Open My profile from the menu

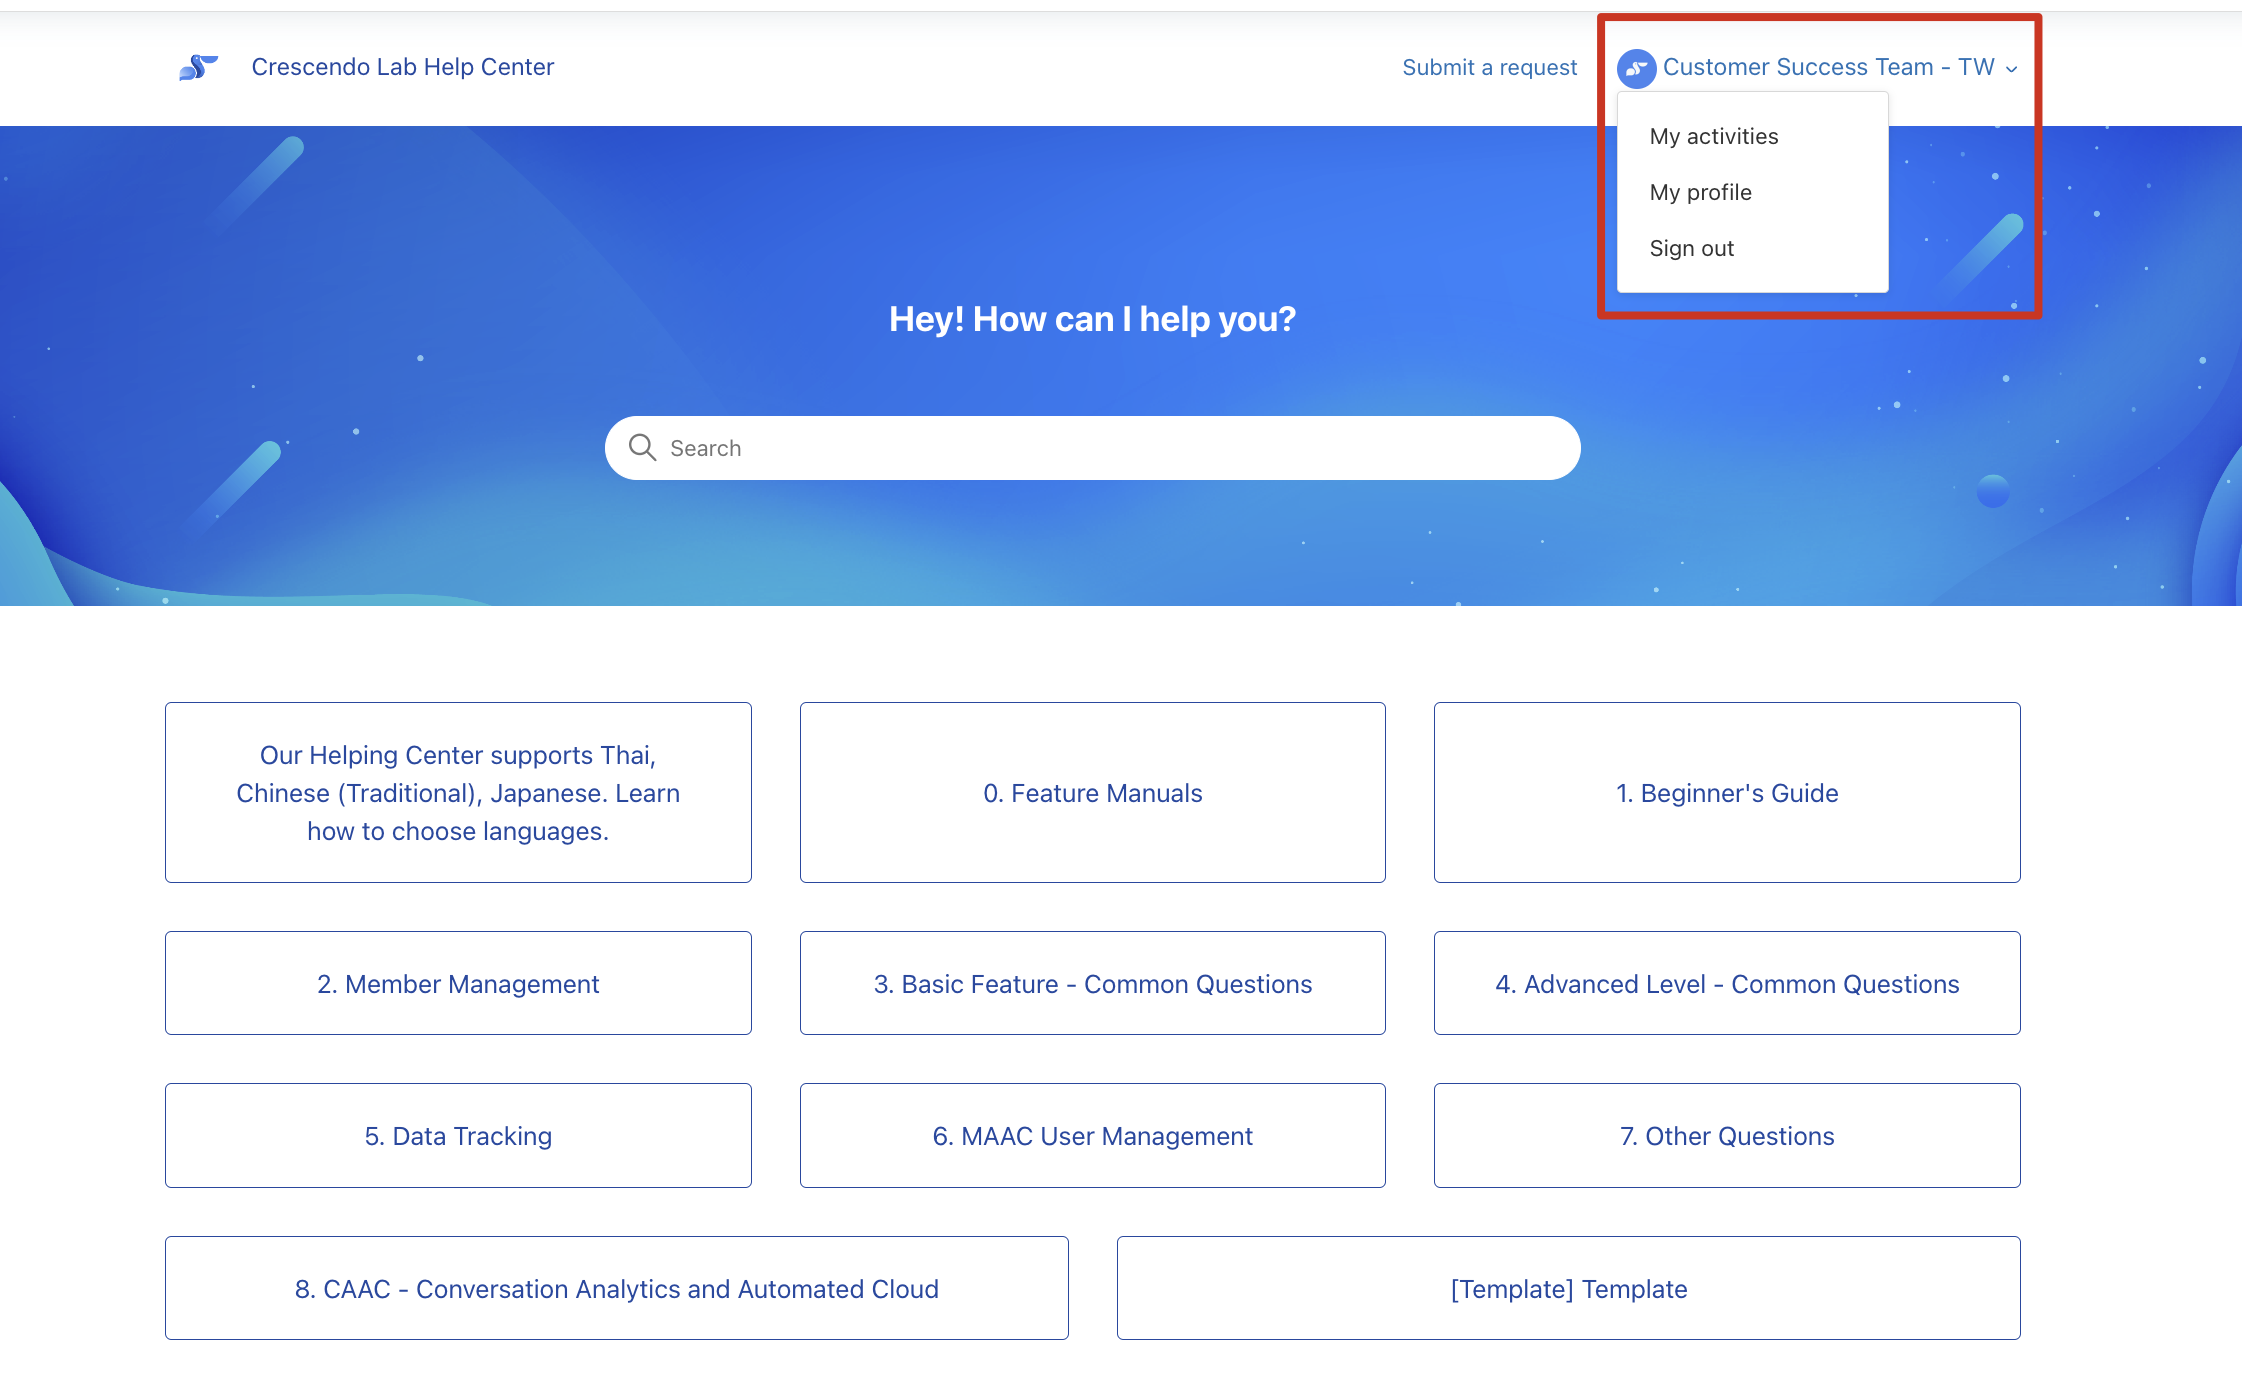[1700, 192]
